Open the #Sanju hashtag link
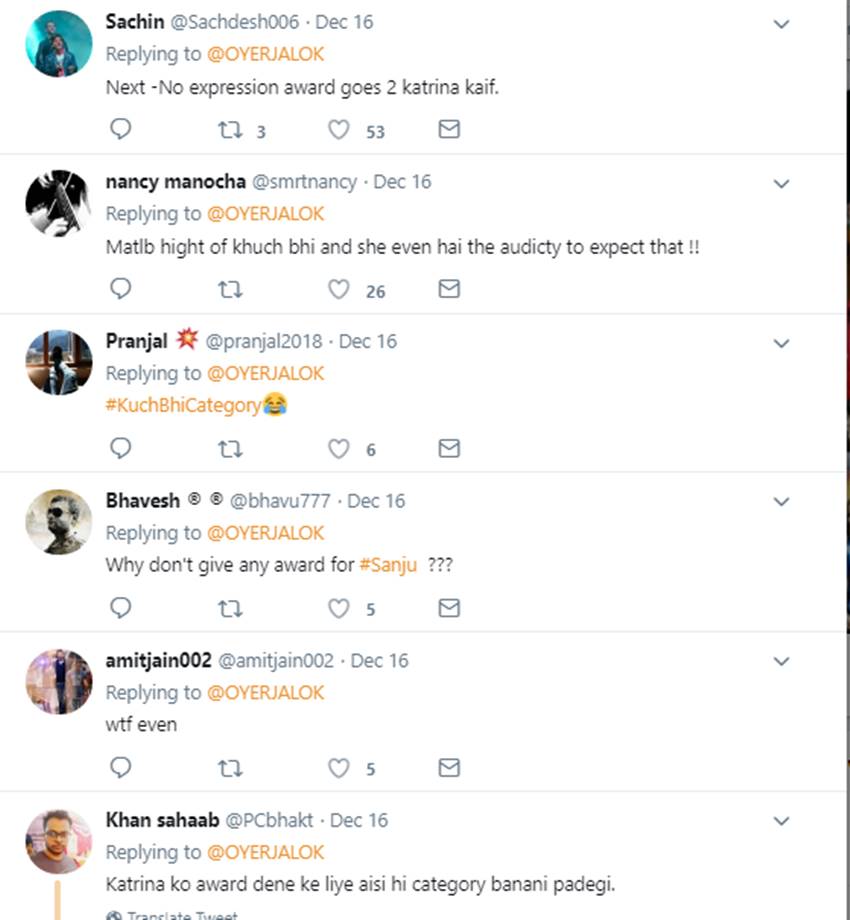This screenshot has width=850, height=920. tap(388, 565)
